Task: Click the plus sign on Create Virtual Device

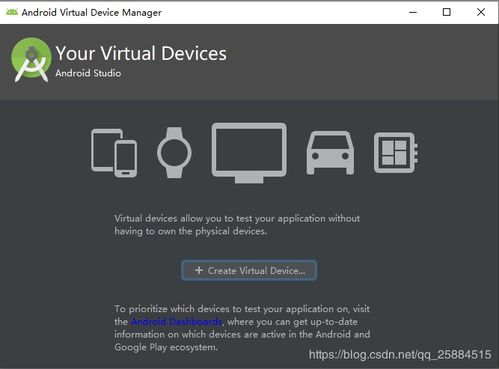Action: tap(199, 270)
